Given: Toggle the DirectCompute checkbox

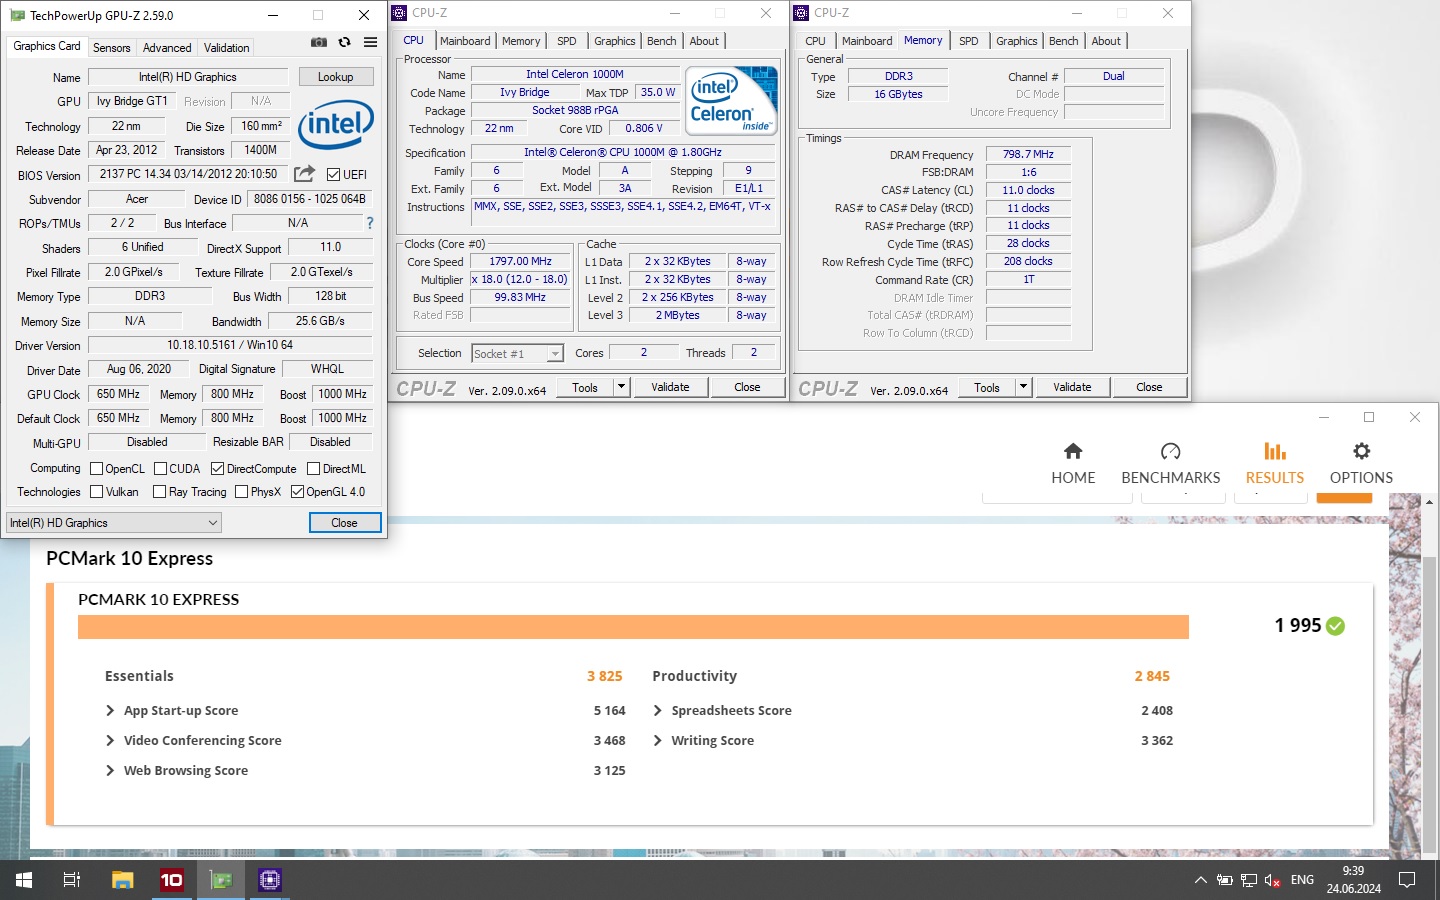Looking at the screenshot, I should click(217, 468).
